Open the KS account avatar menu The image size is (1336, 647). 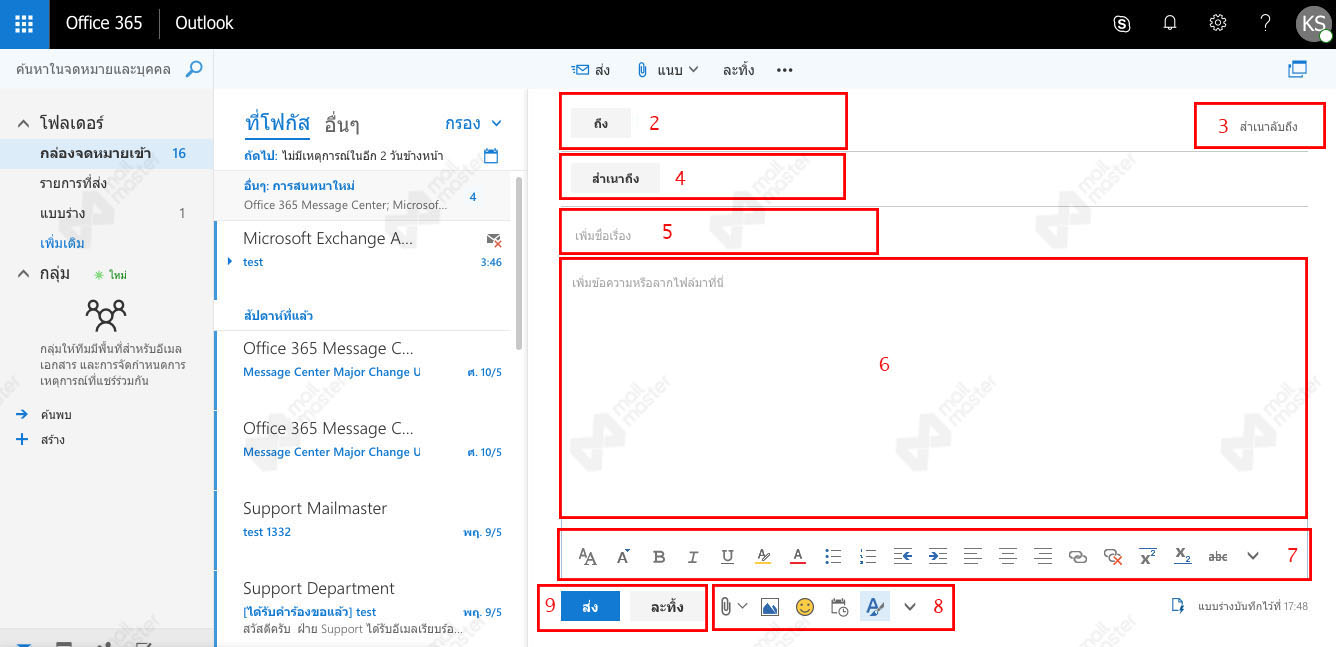pyautogui.click(x=1314, y=24)
